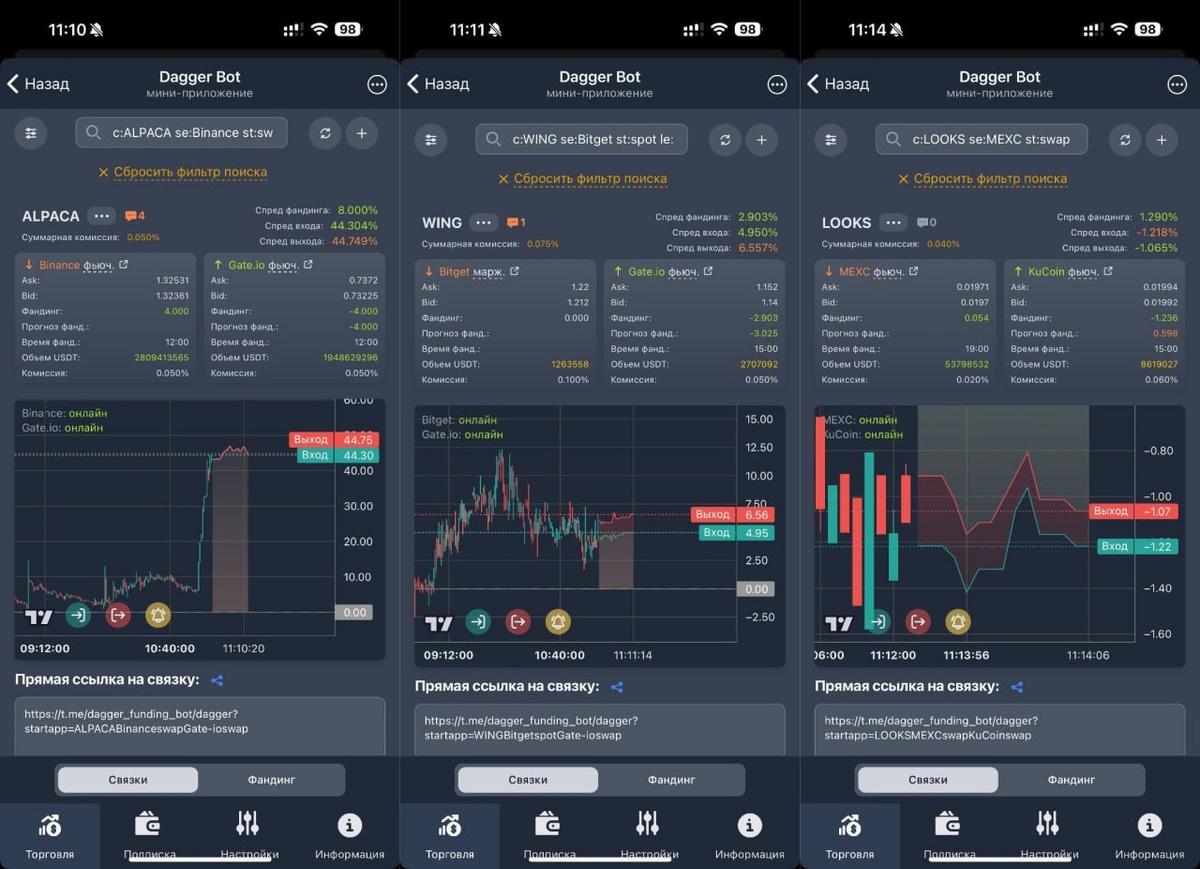Select Фандинг segment in ALPACA screen
The width and height of the screenshot is (1200, 869).
click(271, 780)
